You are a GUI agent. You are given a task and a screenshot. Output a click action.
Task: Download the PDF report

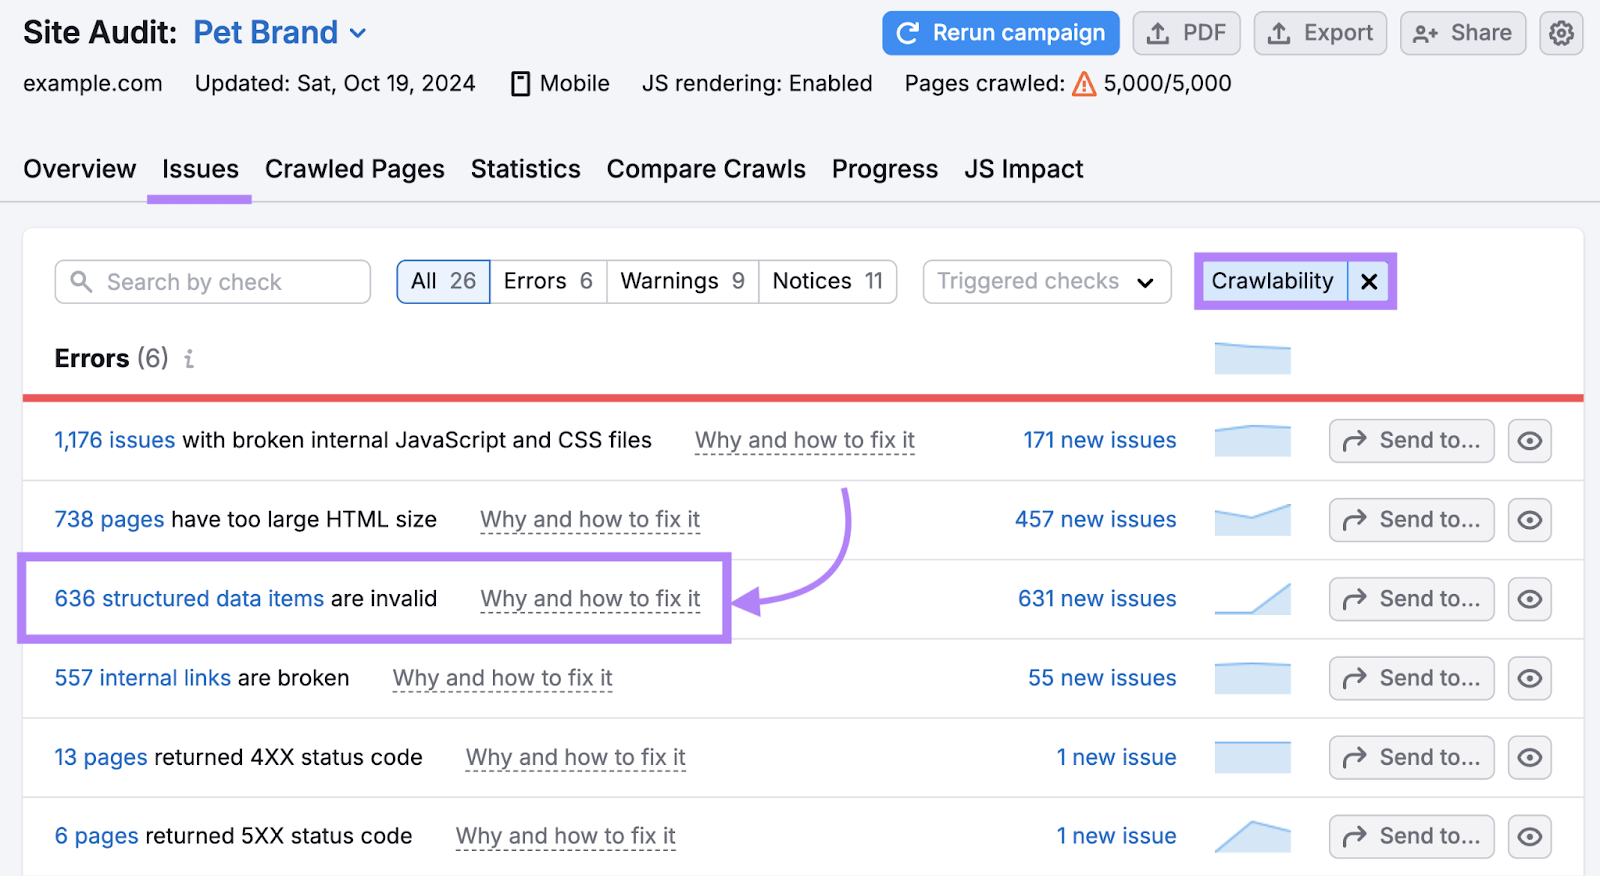tap(1186, 33)
